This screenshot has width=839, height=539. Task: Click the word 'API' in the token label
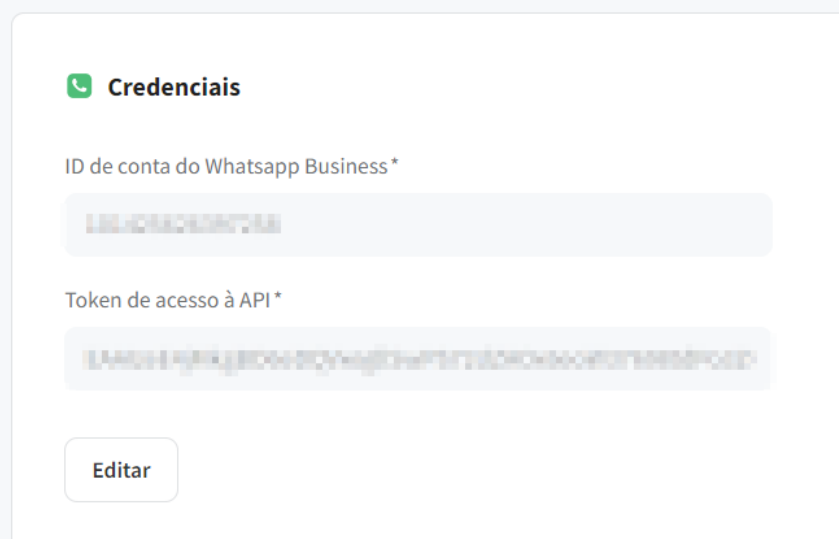(255, 300)
